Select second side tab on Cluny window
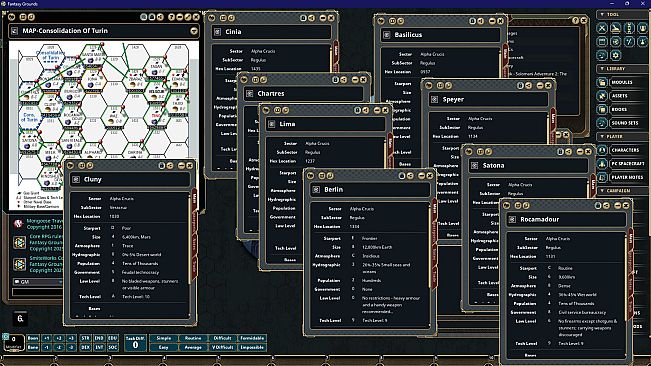 (x=194, y=222)
